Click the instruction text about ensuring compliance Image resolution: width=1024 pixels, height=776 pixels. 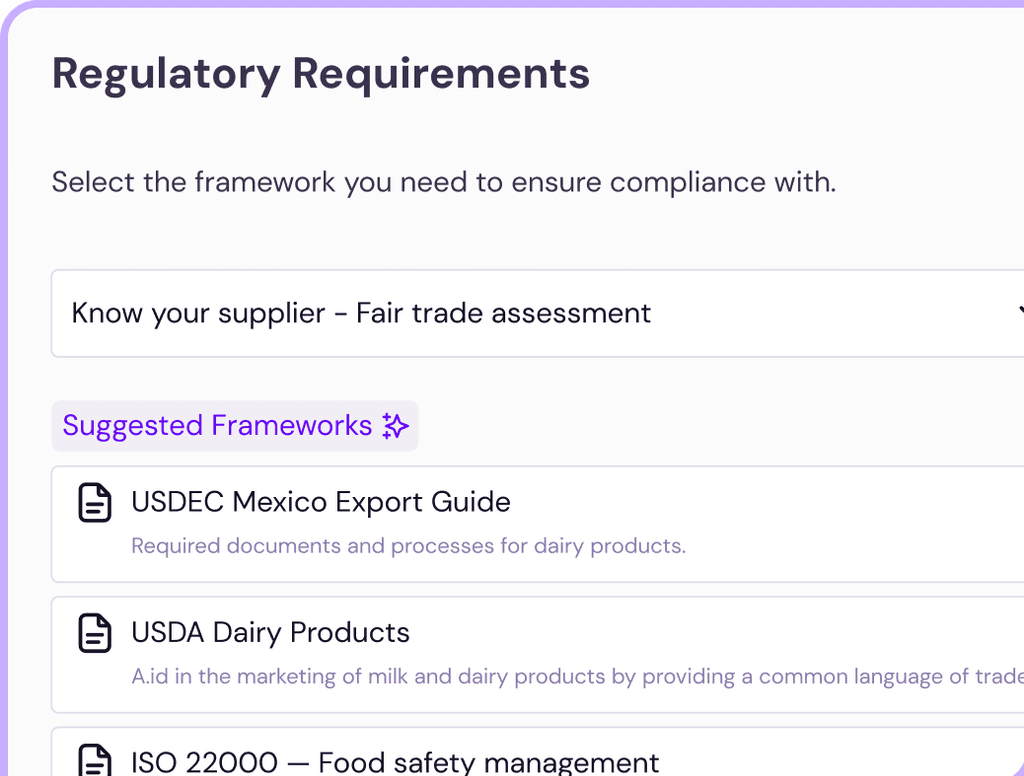443,182
